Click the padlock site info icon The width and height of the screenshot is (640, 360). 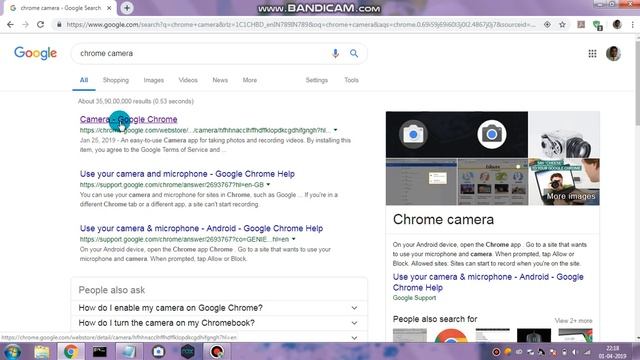[60, 24]
